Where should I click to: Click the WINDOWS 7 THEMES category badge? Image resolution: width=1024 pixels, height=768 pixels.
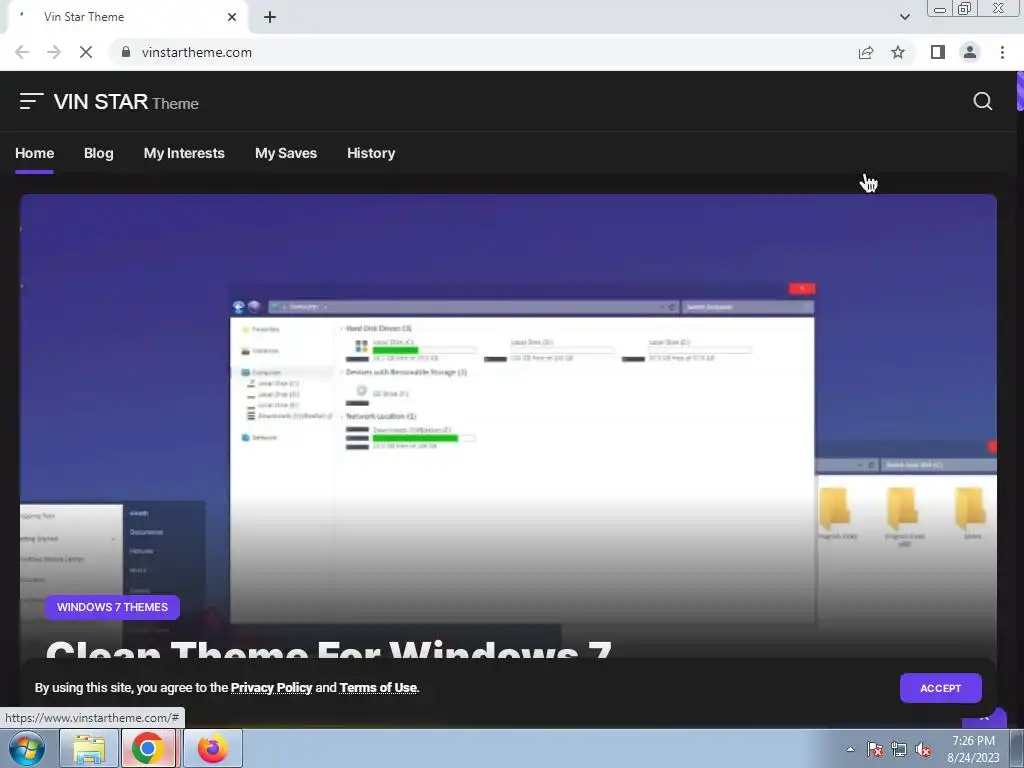point(112,607)
